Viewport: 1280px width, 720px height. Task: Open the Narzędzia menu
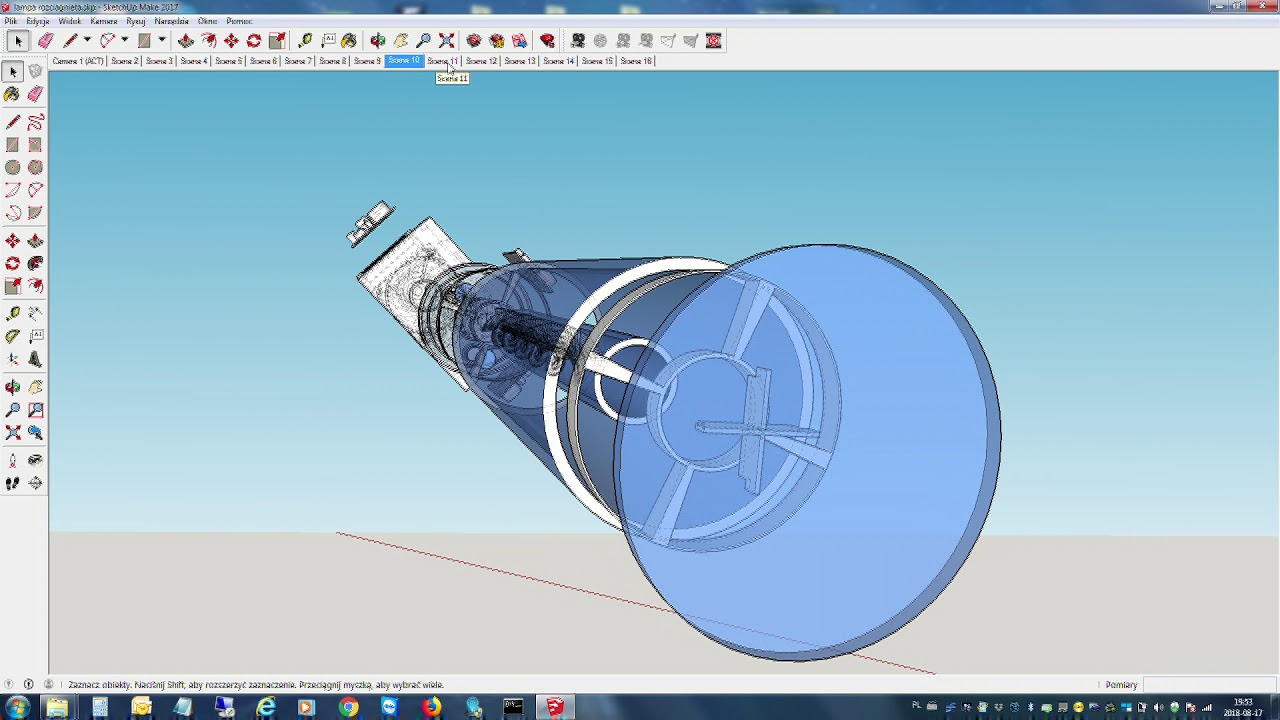coord(172,21)
